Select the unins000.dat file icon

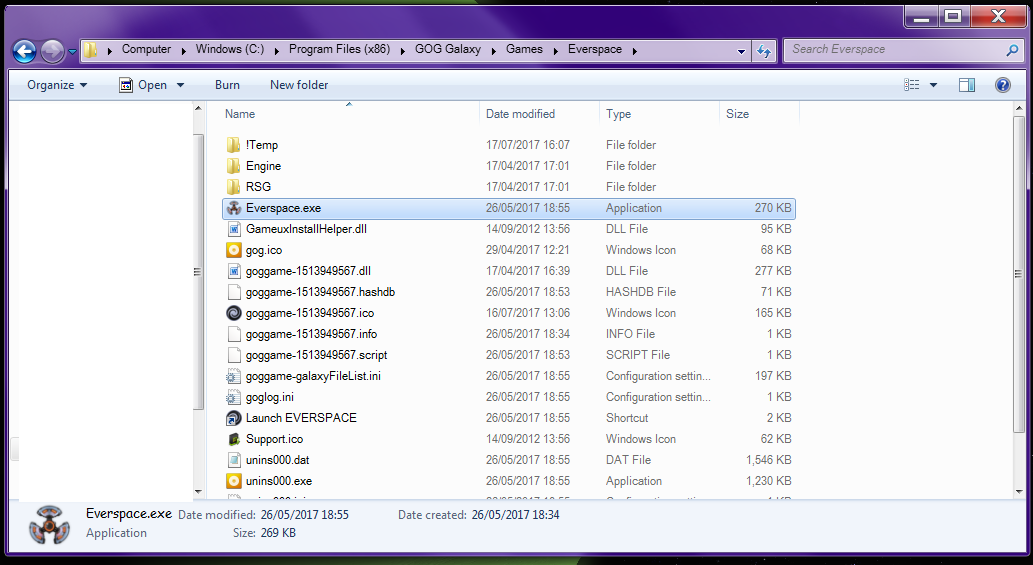pos(233,460)
